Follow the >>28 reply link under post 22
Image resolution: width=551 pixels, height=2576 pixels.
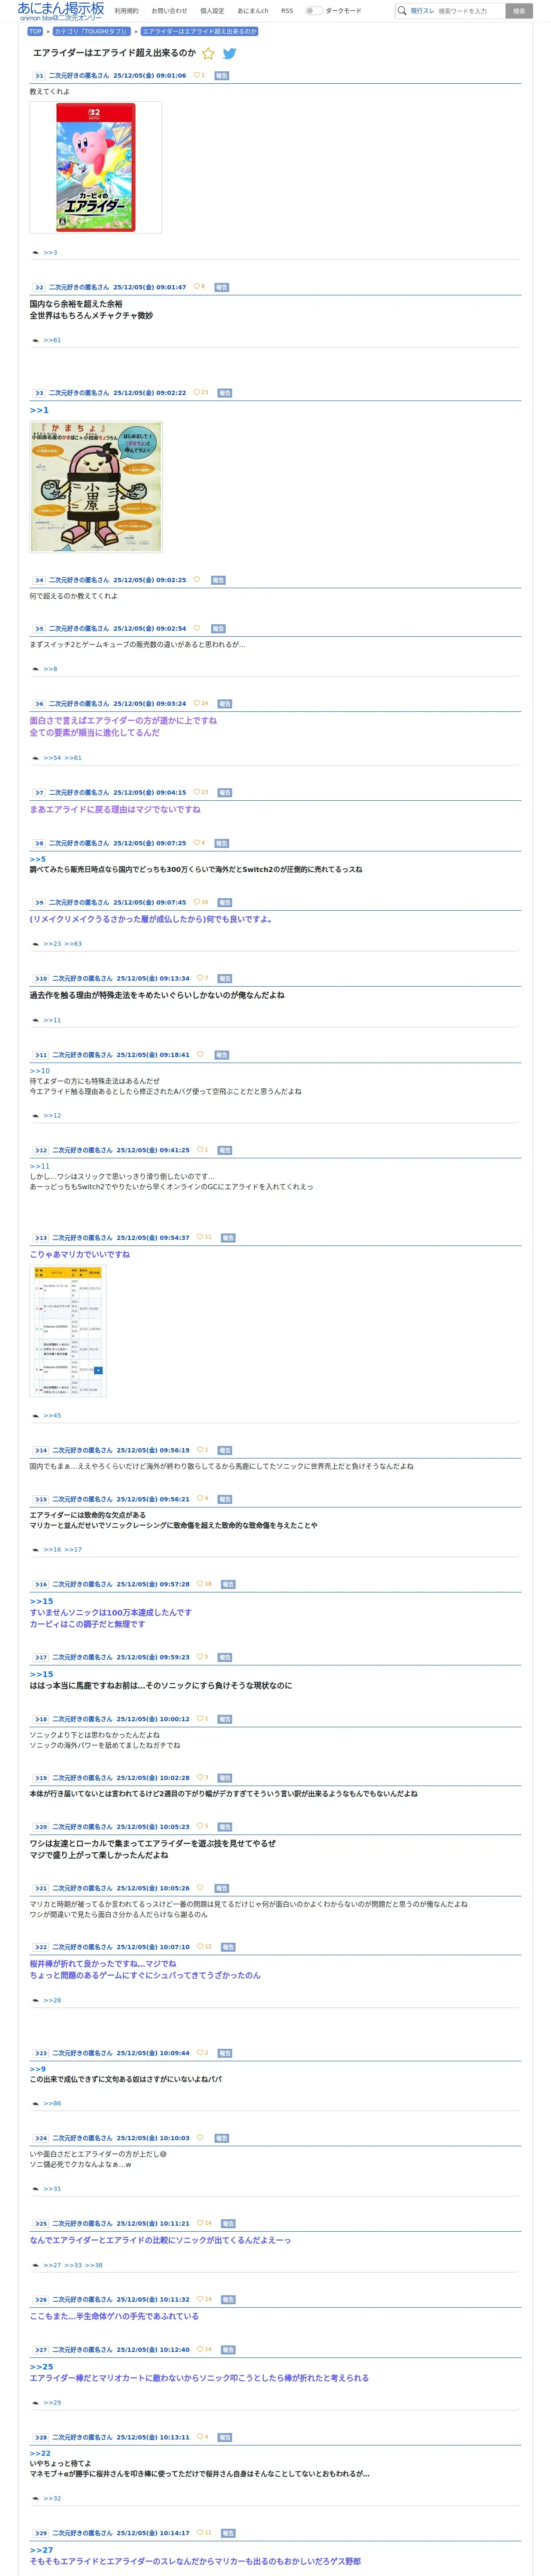point(52,2000)
